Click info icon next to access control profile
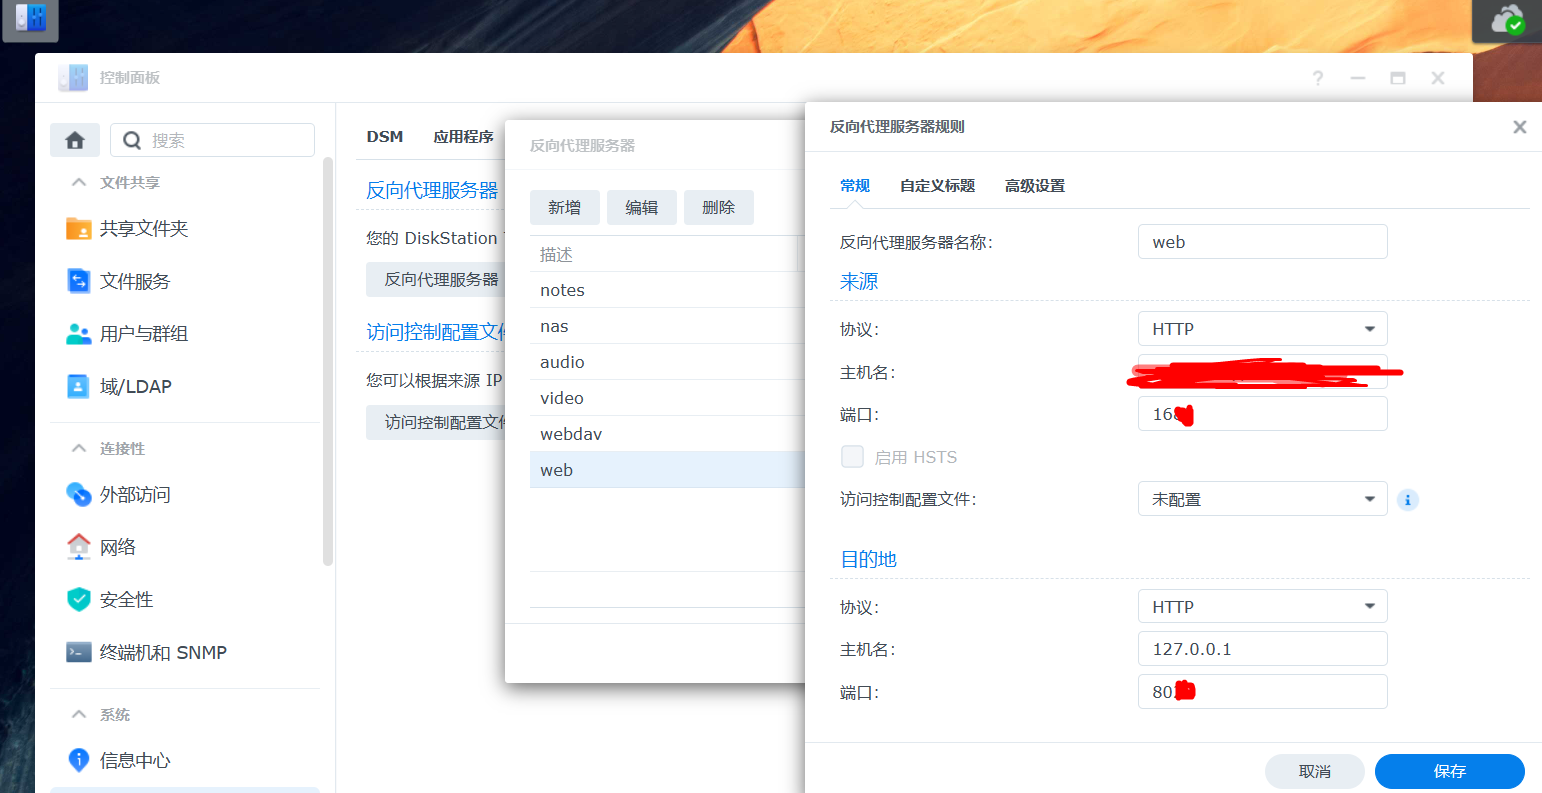The width and height of the screenshot is (1542, 793). 1408,499
